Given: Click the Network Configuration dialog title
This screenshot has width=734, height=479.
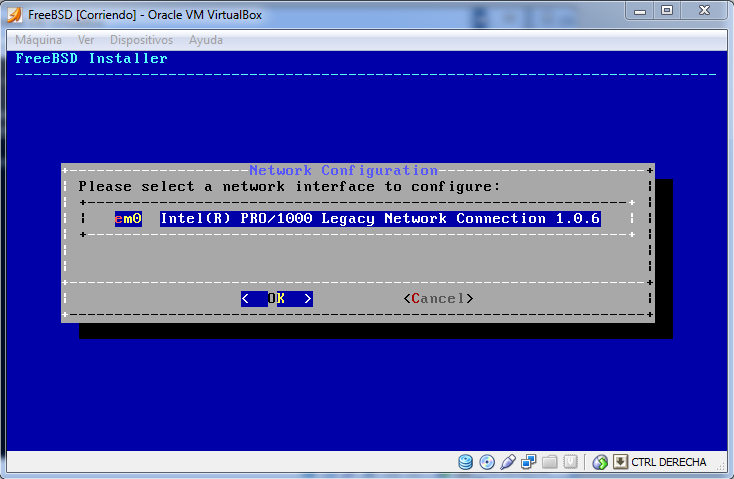Looking at the screenshot, I should [344, 170].
